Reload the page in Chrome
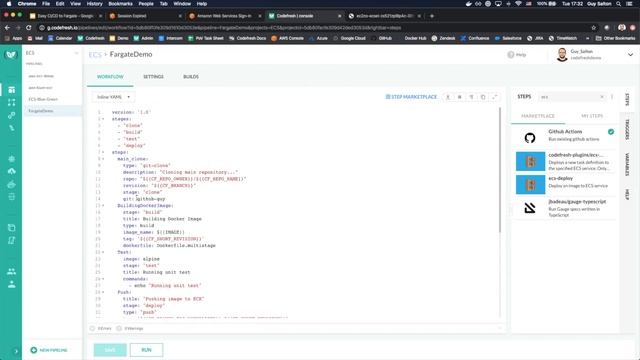The width and height of the screenshot is (640, 360). click(x=29, y=28)
